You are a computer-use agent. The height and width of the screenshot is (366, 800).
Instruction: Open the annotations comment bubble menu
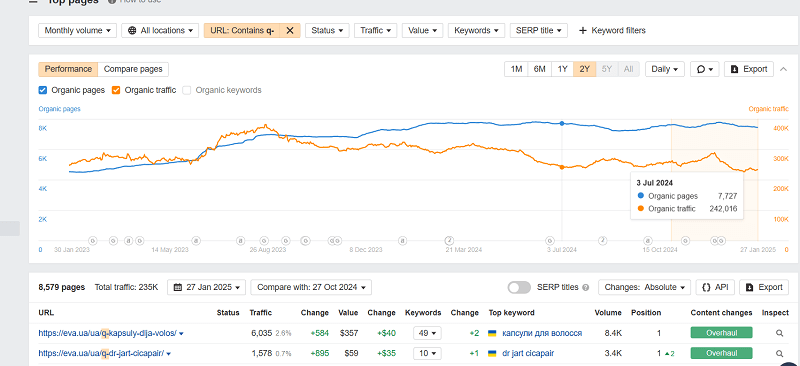click(x=705, y=69)
